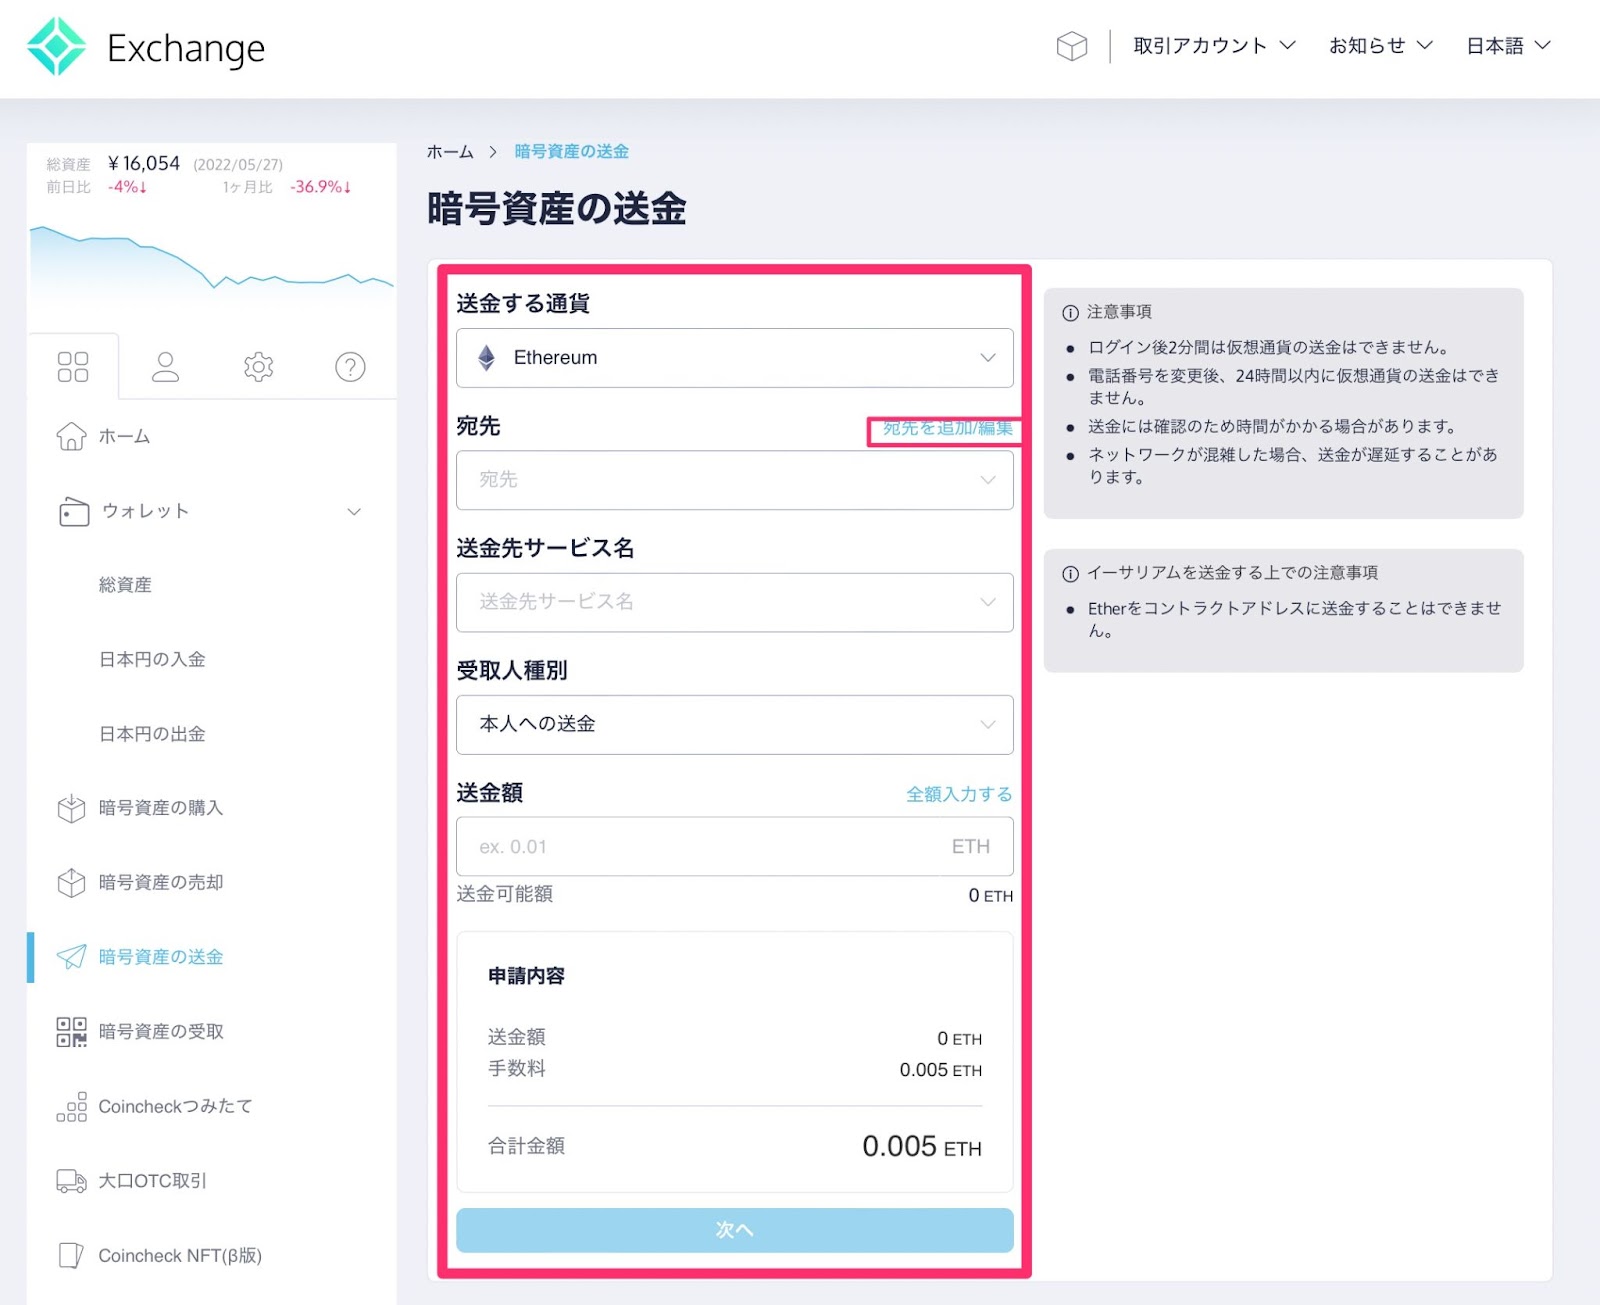Open the 取引アカウント dropdown menu
Screen dimensions: 1600x1305
point(1214,46)
